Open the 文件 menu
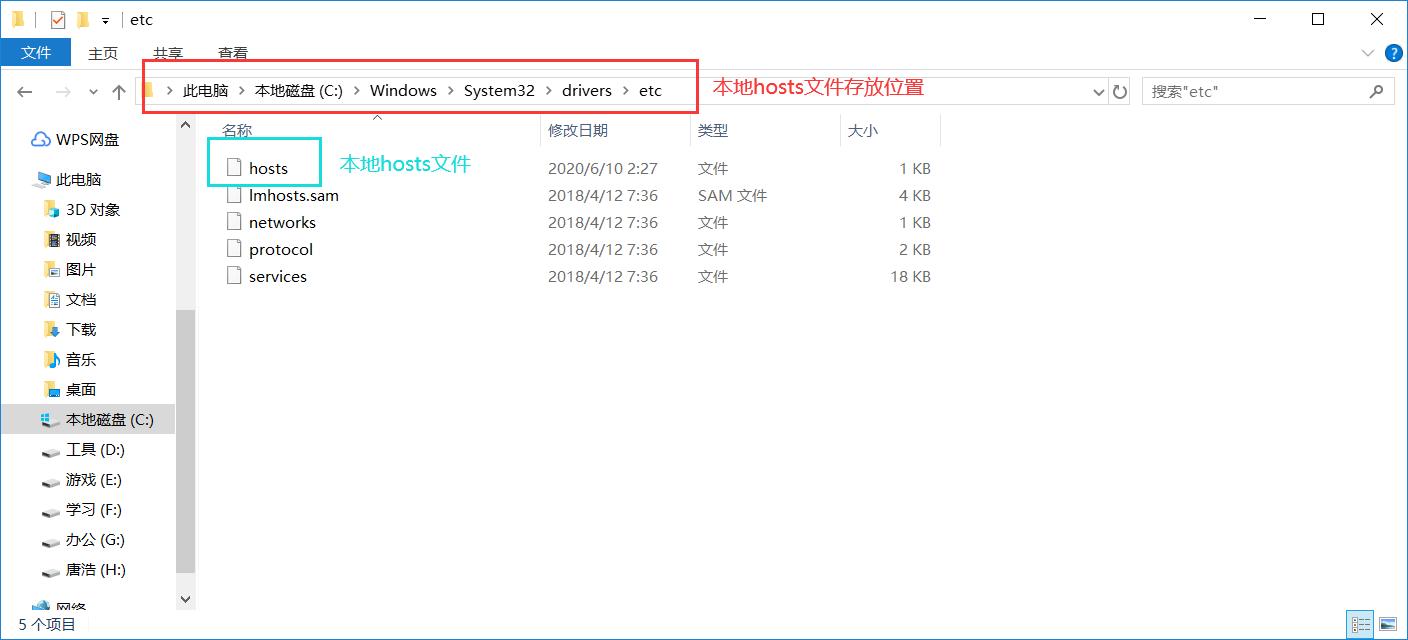Viewport: 1408px width, 640px height. [36, 52]
